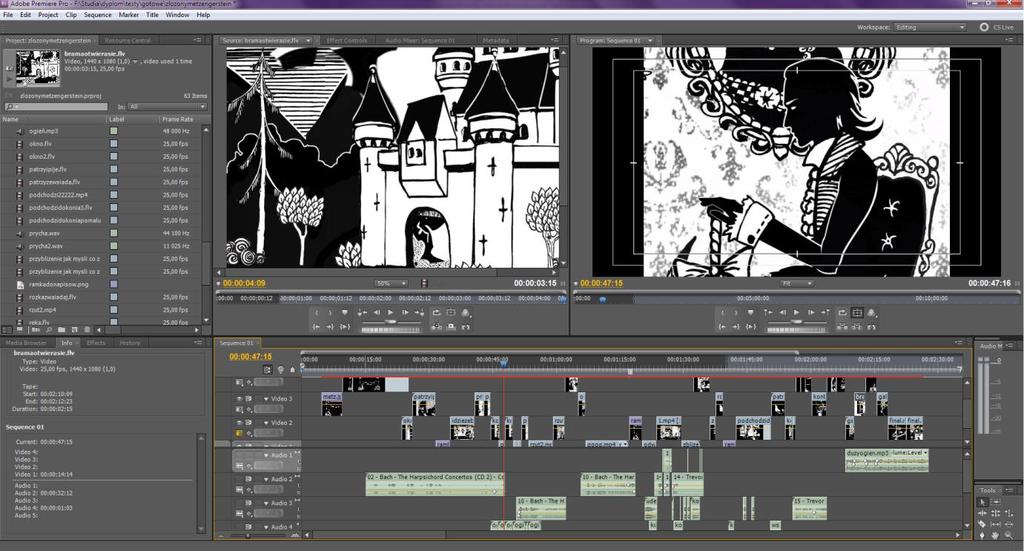This screenshot has height=551, width=1024.
Task: Click Overwrite button in Source monitor
Action: pos(451,326)
